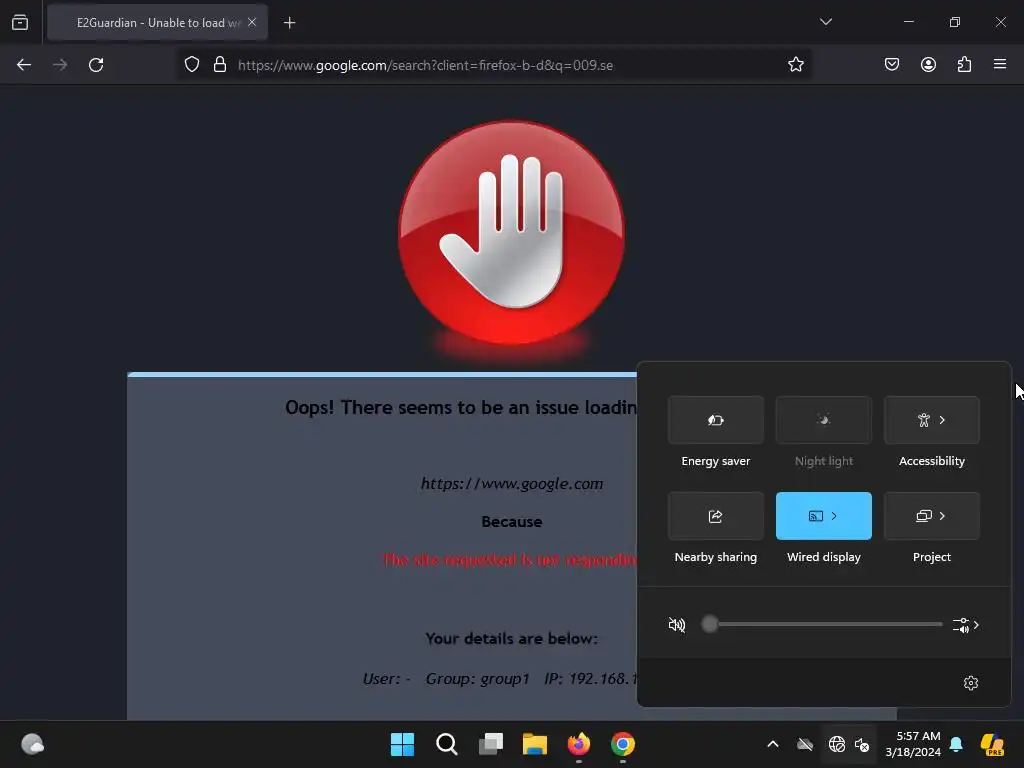Click network globe tray icon
The width and height of the screenshot is (1024, 768).
tap(837, 744)
